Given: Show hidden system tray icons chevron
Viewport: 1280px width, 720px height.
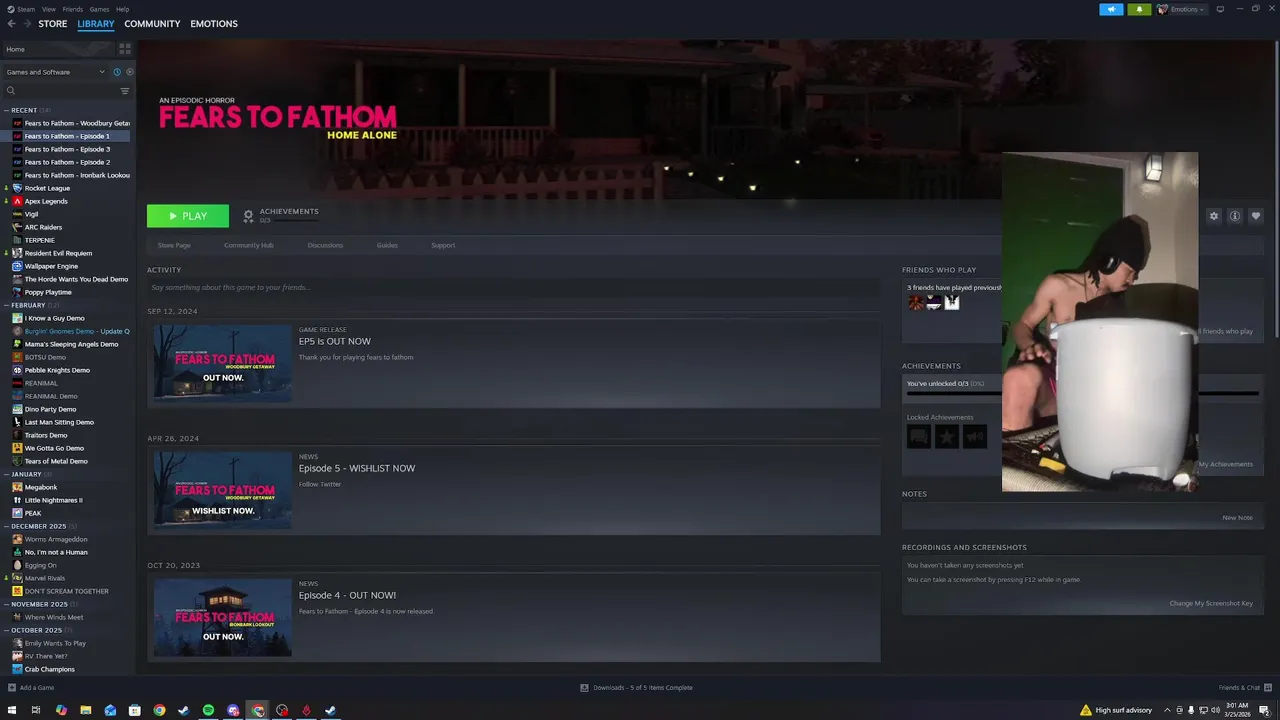Looking at the screenshot, I should pyautogui.click(x=1166, y=710).
